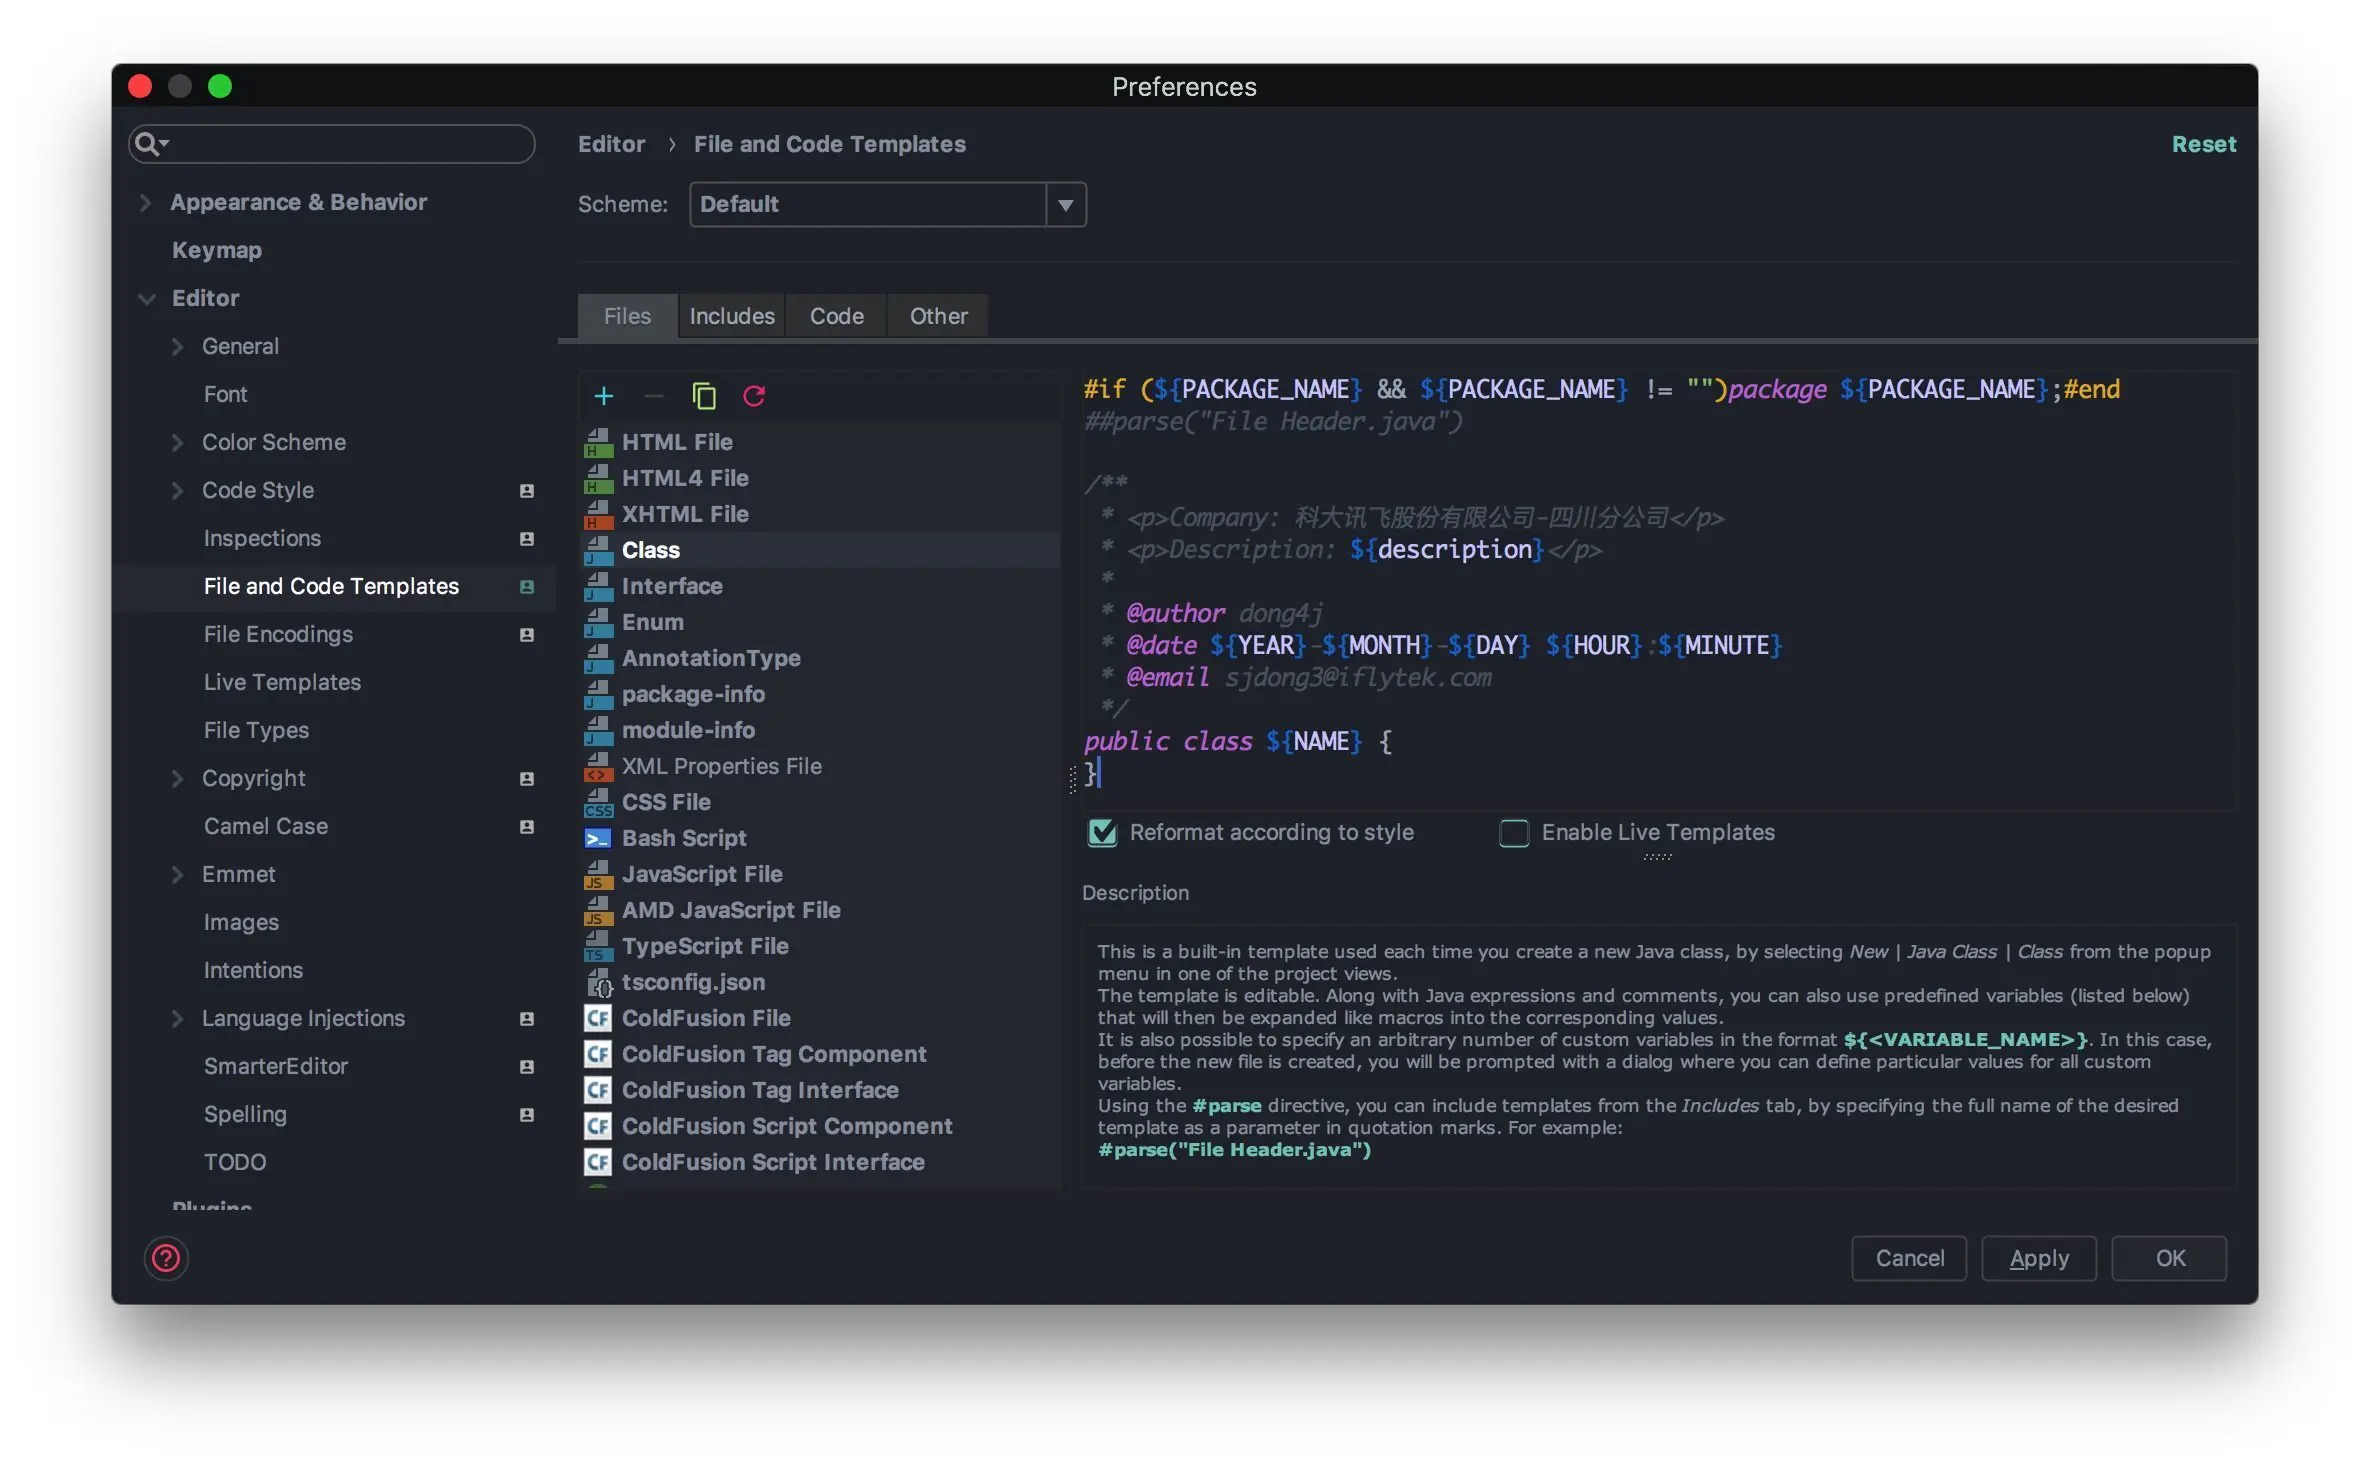The height and width of the screenshot is (1464, 2370).
Task: Collapse the Editor tree node
Action: tap(146, 298)
